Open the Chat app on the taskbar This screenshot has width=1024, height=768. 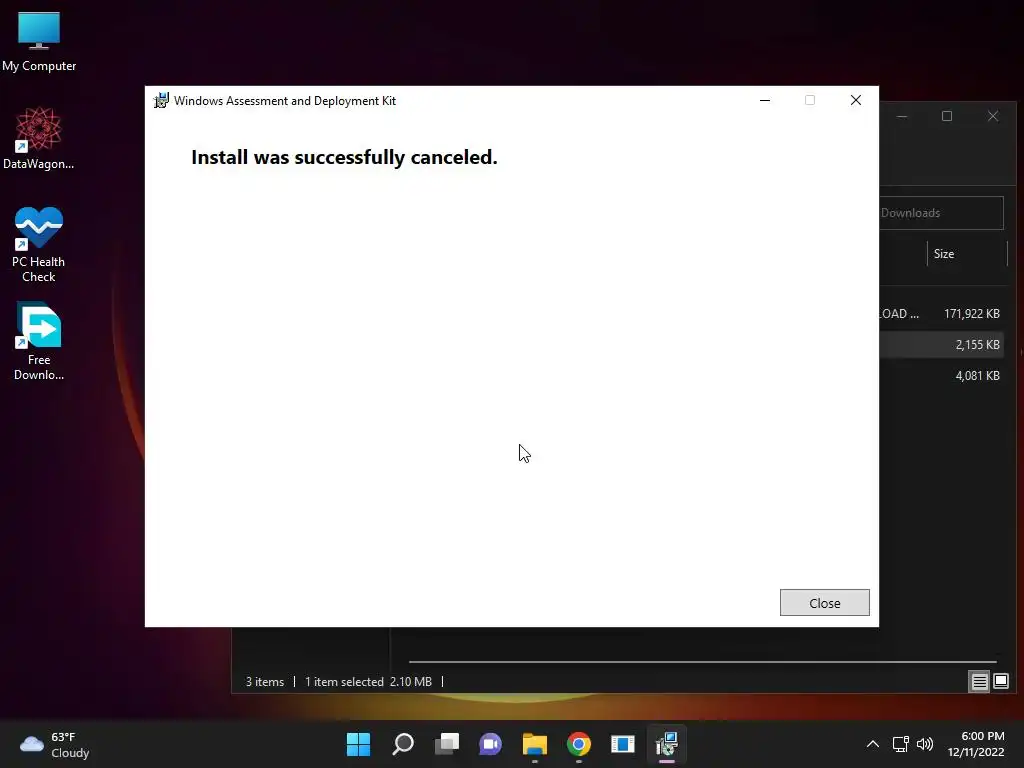pyautogui.click(x=490, y=744)
